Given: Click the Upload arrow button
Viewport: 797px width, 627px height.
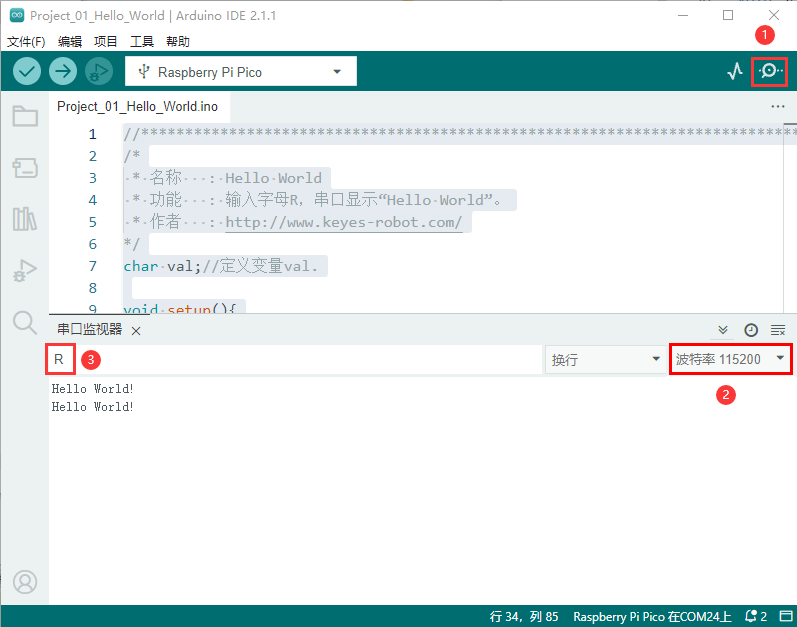Looking at the screenshot, I should (x=63, y=72).
